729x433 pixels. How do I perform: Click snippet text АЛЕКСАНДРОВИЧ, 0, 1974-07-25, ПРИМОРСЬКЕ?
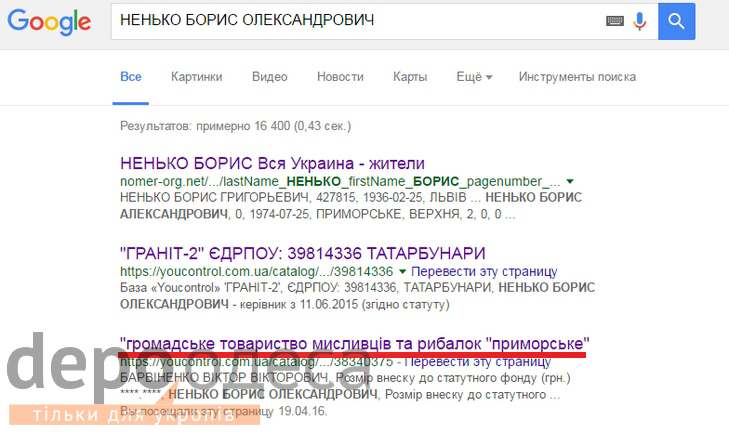(x=260, y=214)
